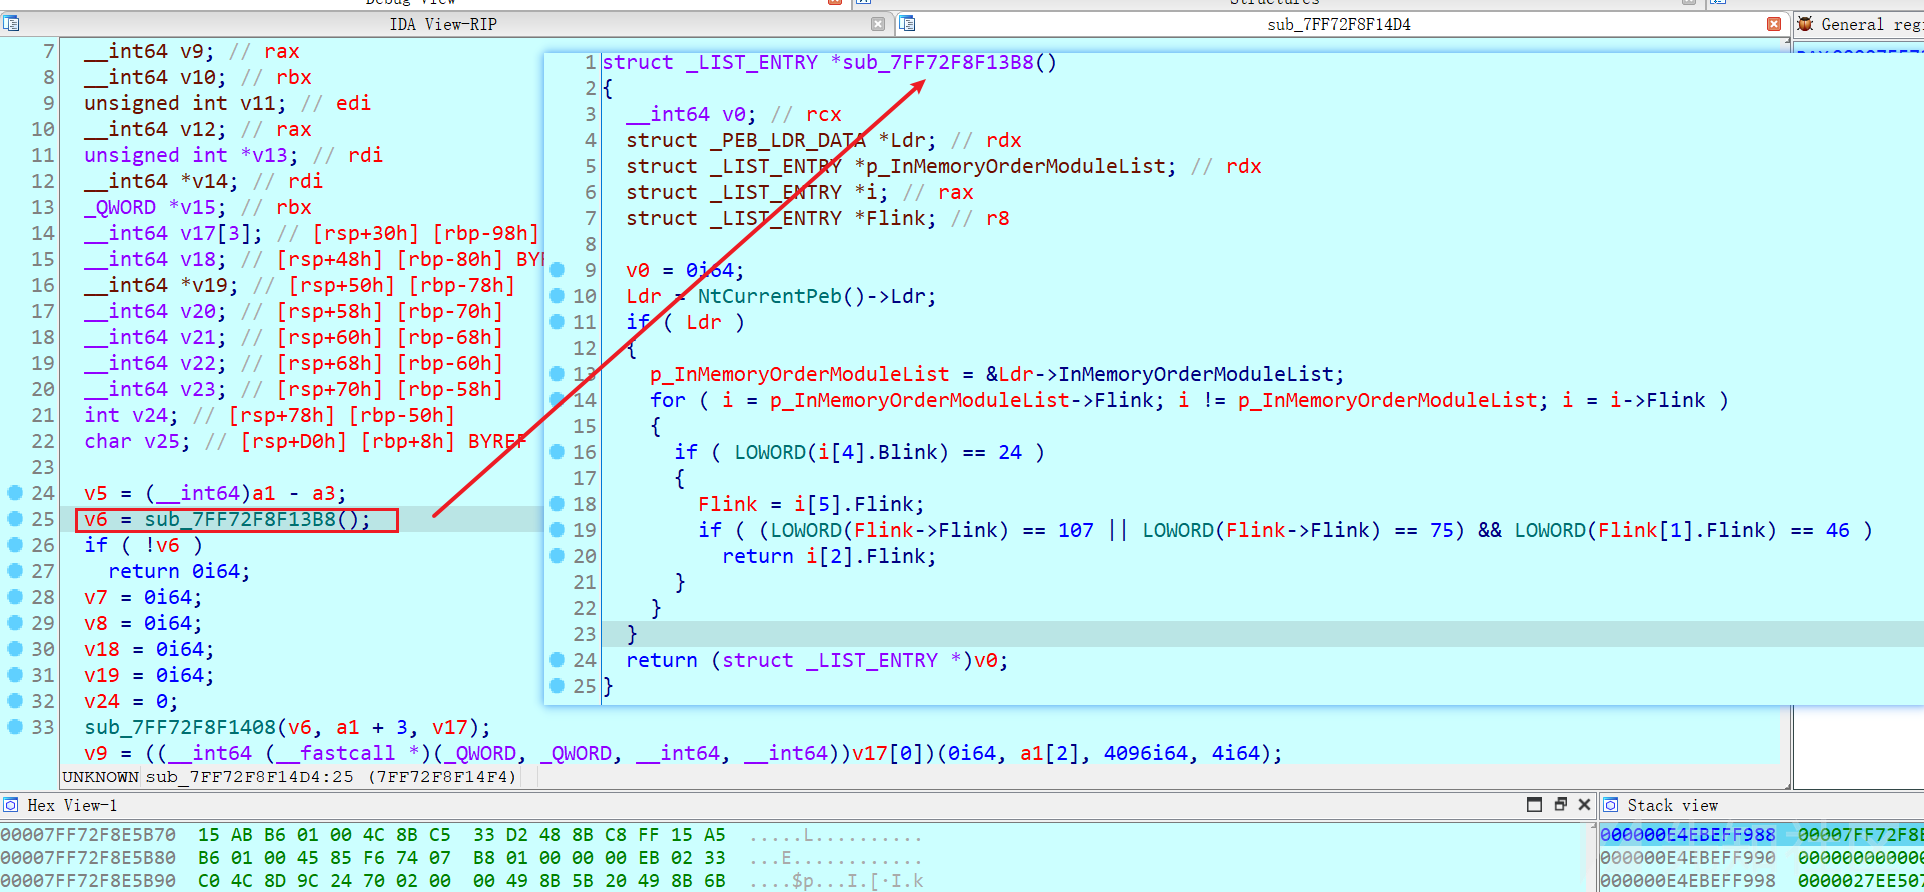Click line number 7 in the pseudocode gutter
The height and width of the screenshot is (892, 1924).
click(49, 51)
